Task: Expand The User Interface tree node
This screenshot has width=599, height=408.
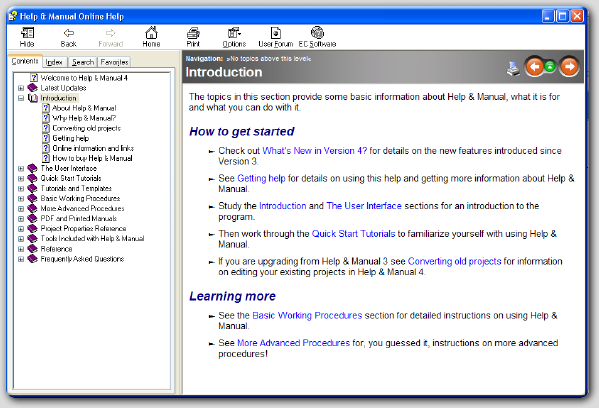Action: pos(21,168)
